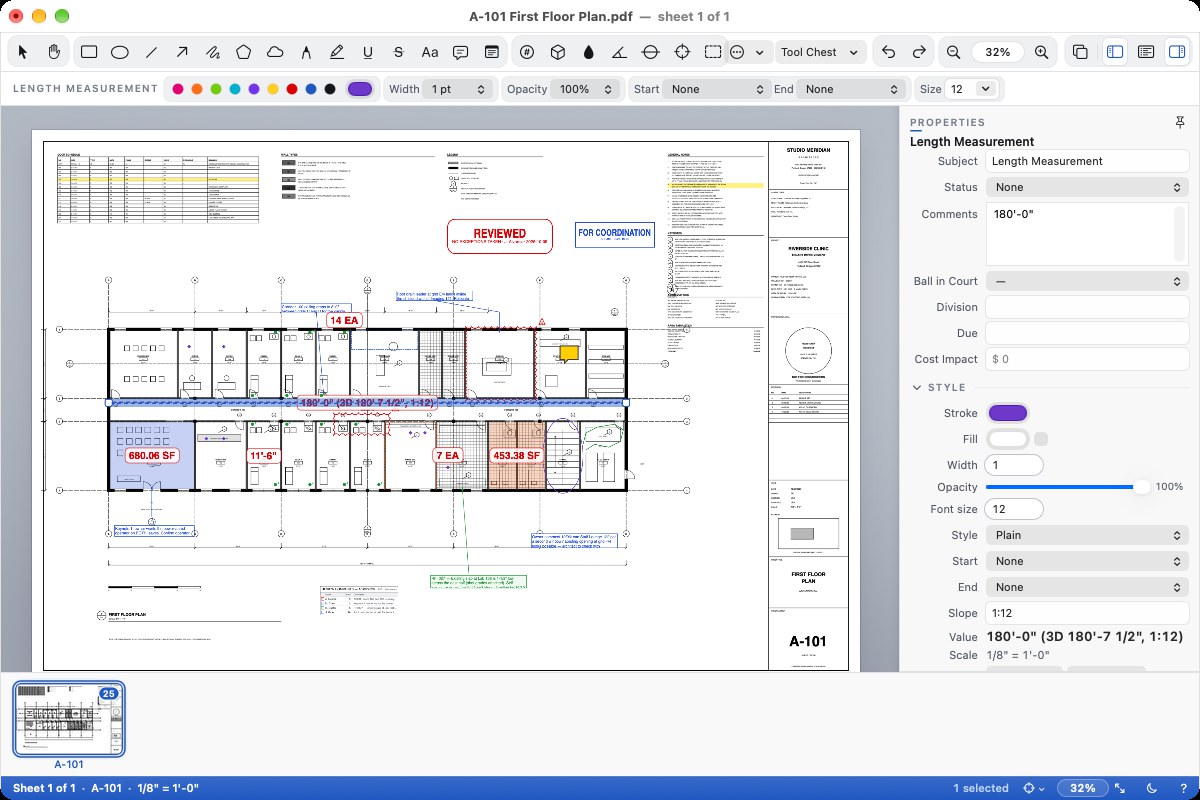Click the Count (#) tool
Viewport: 1200px width, 800px height.
(527, 52)
